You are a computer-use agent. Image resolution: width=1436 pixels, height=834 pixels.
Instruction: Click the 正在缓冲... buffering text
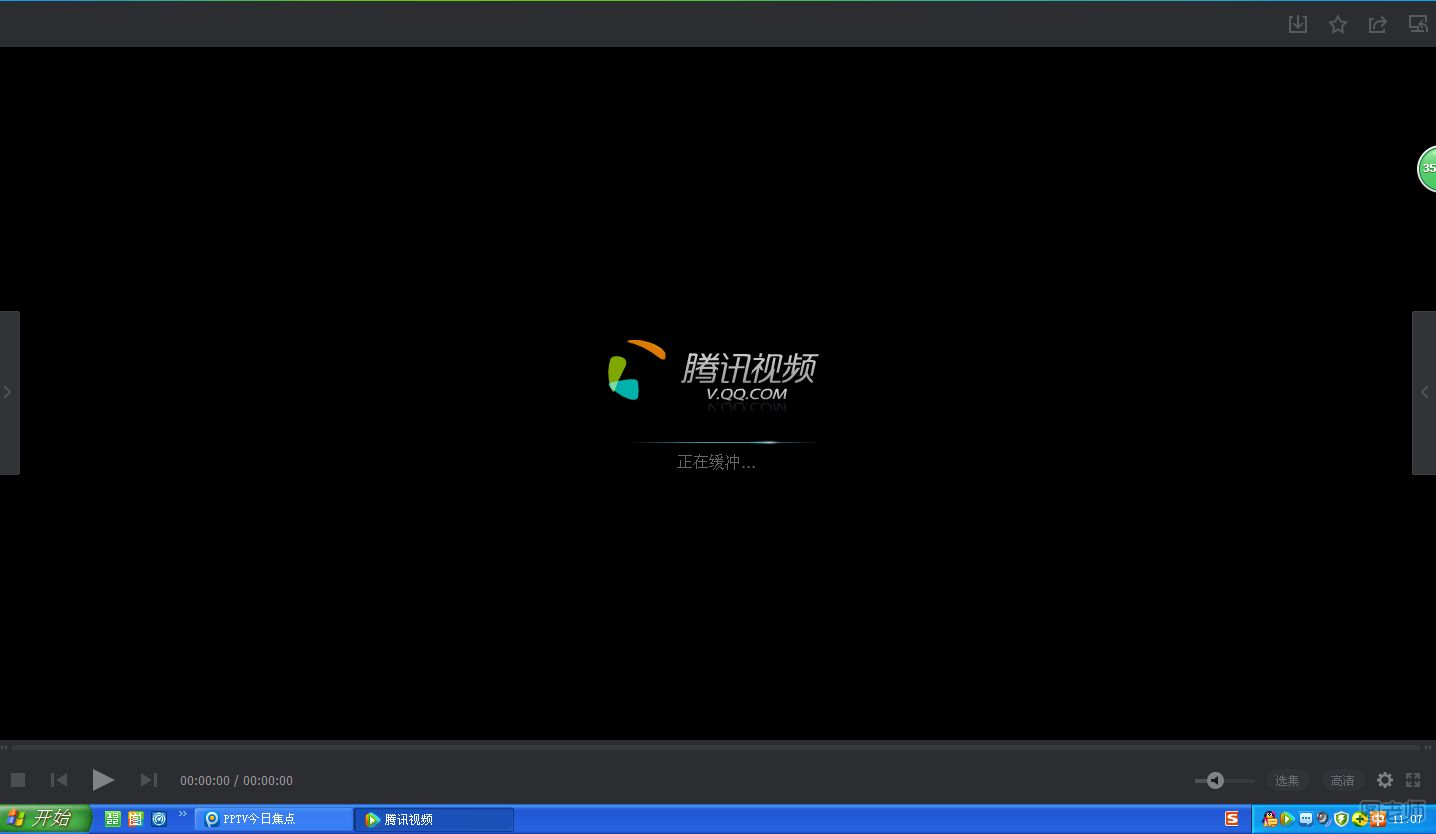coord(716,462)
